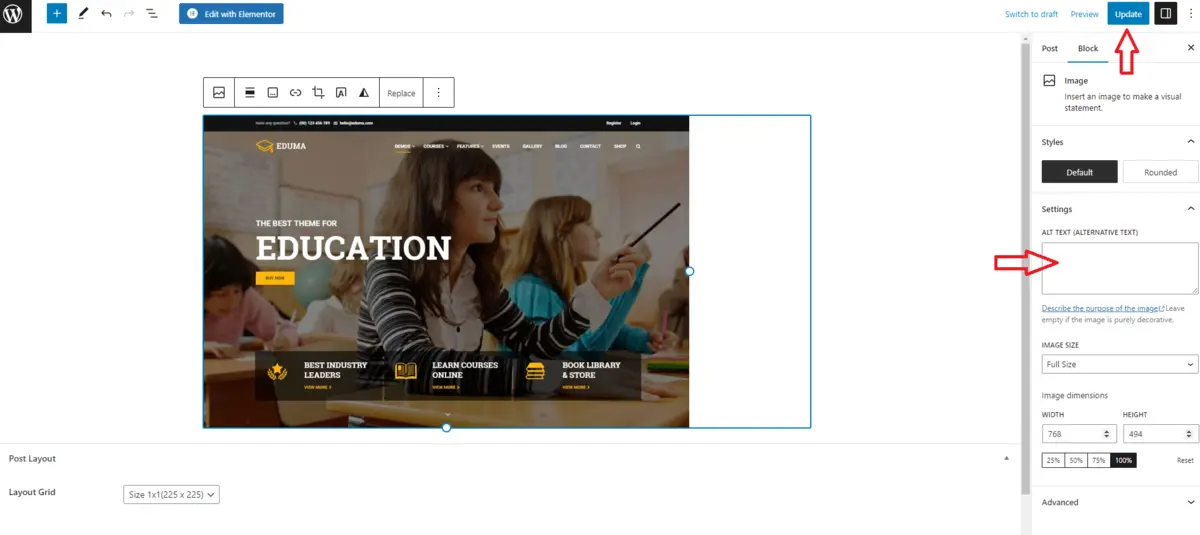The height and width of the screenshot is (535, 1200).
Task: Click the Update button
Action: pyautogui.click(x=1128, y=14)
